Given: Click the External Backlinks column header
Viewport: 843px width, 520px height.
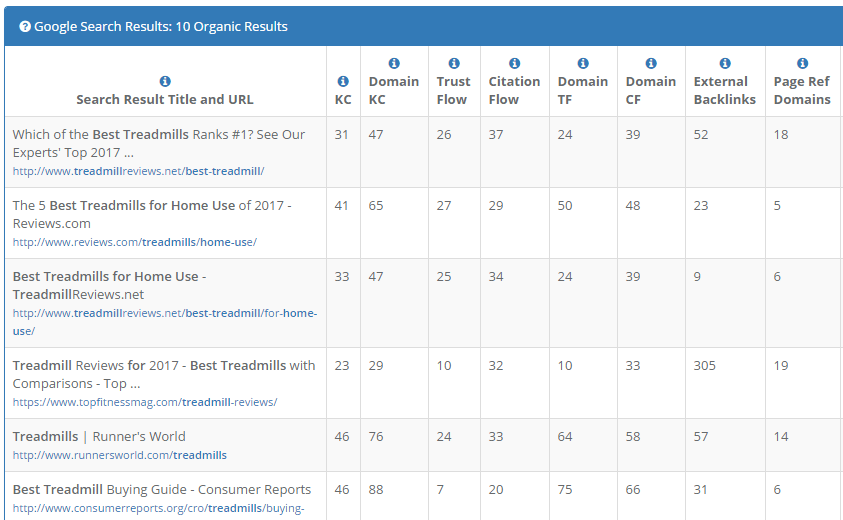Looking at the screenshot, I should pyautogui.click(x=725, y=90).
